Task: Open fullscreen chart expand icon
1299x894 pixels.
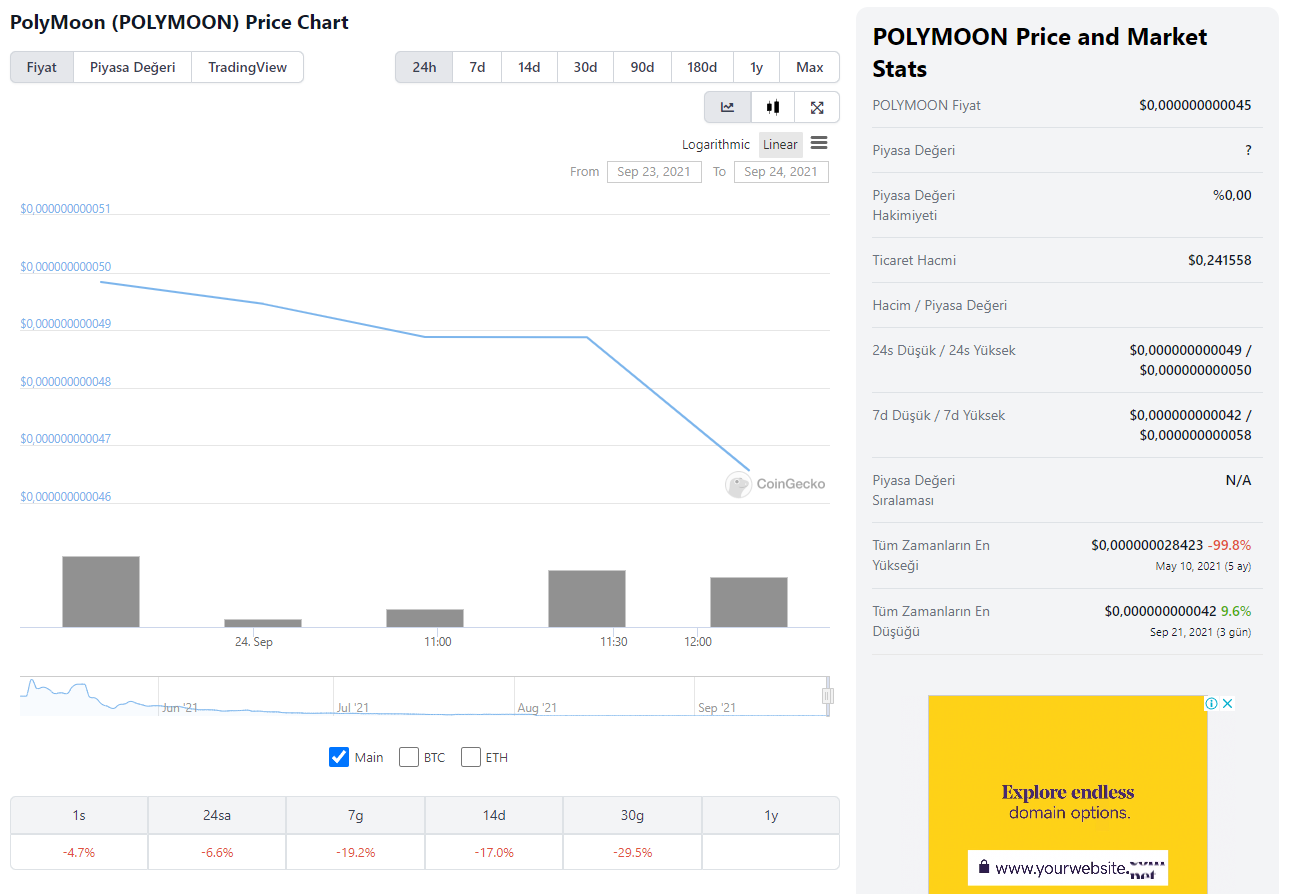Action: [x=817, y=107]
